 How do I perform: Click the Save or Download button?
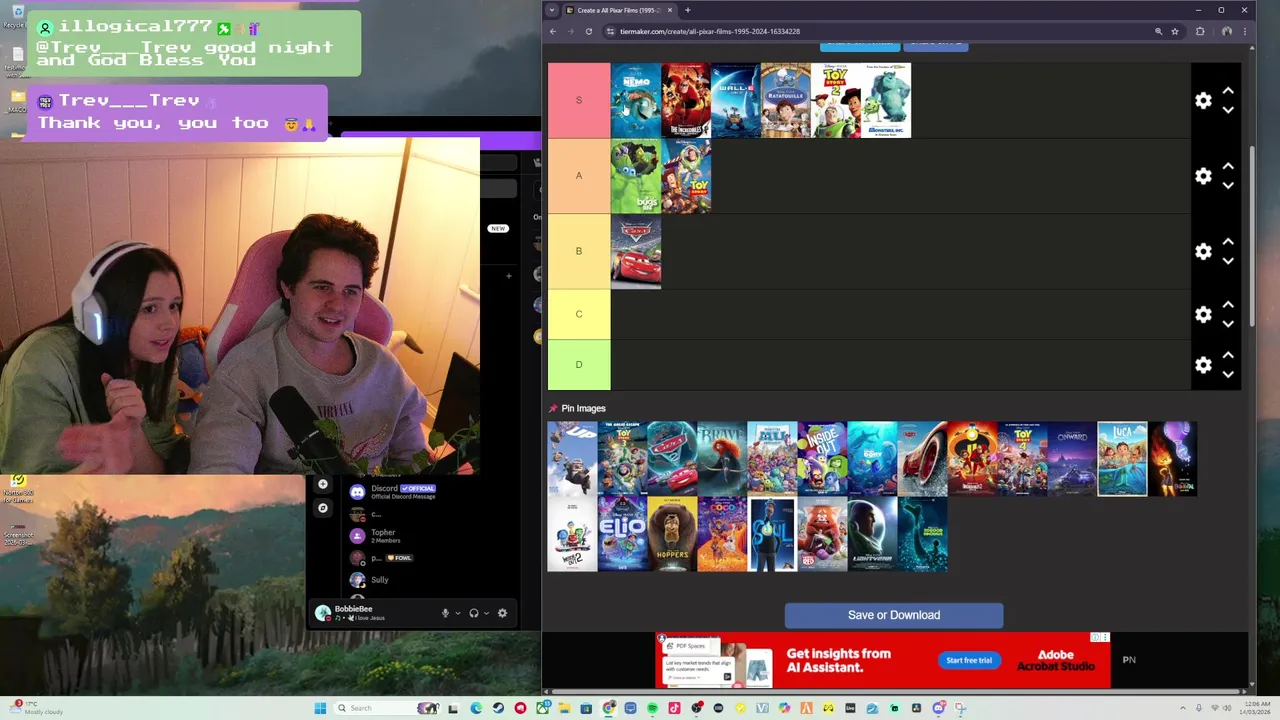click(894, 615)
